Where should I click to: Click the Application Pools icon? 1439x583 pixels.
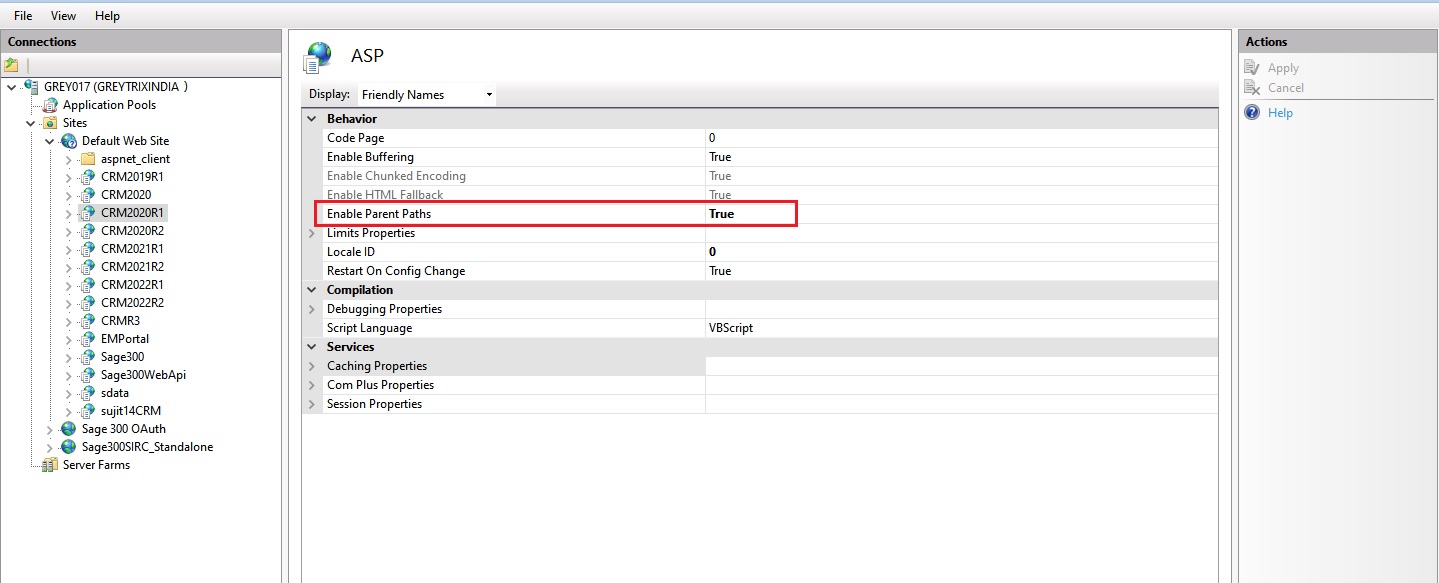pos(50,105)
